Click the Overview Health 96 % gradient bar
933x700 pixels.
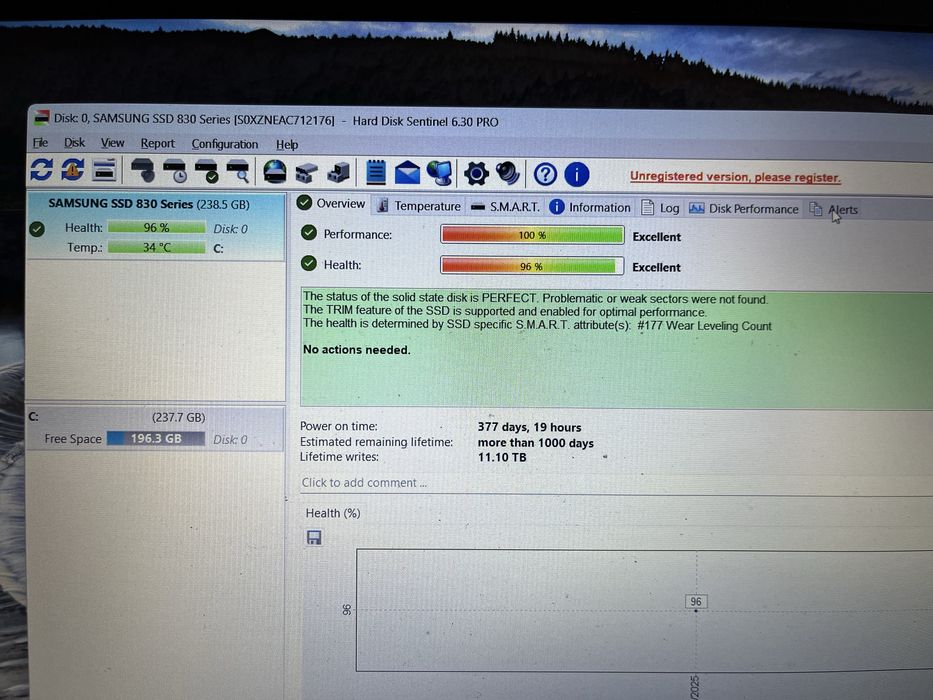point(532,266)
